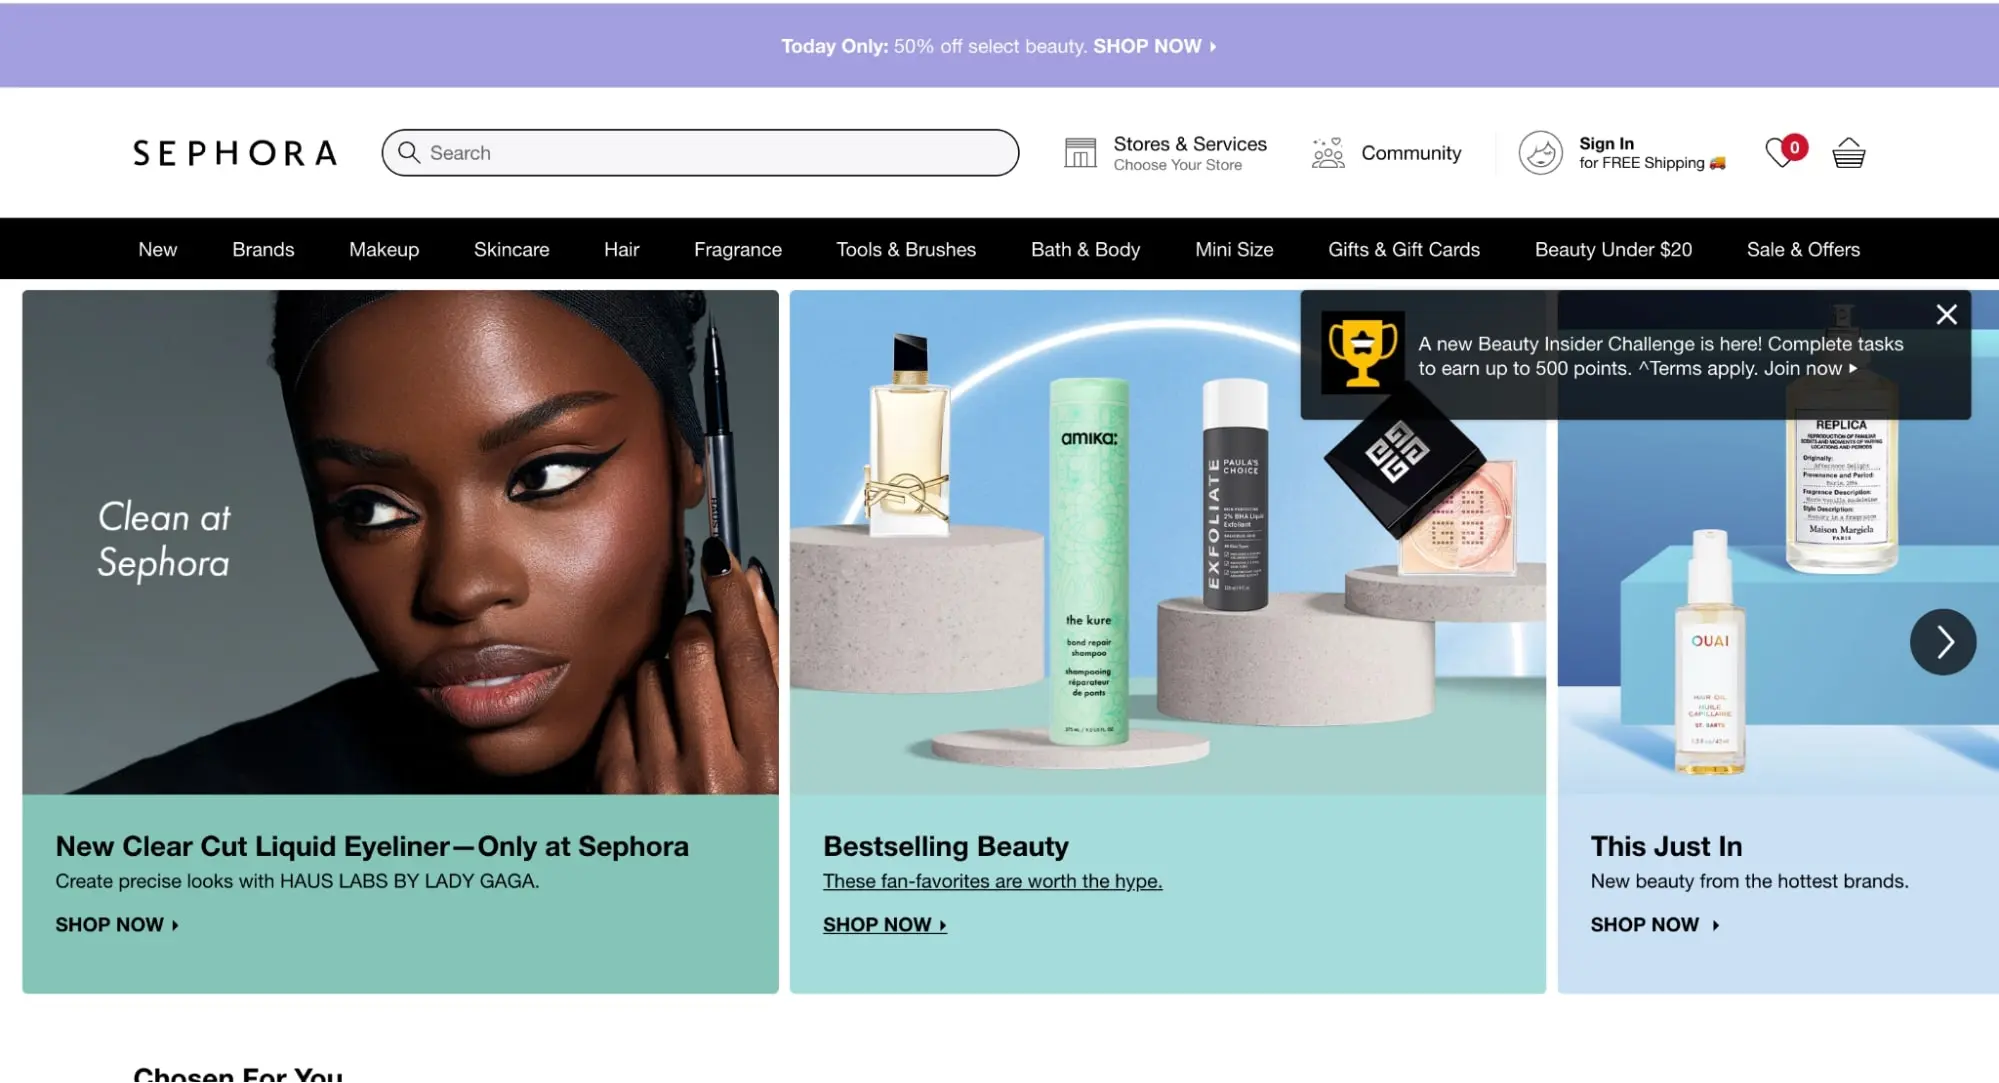Click the This Just In heading
1999x1083 pixels.
click(x=1666, y=846)
